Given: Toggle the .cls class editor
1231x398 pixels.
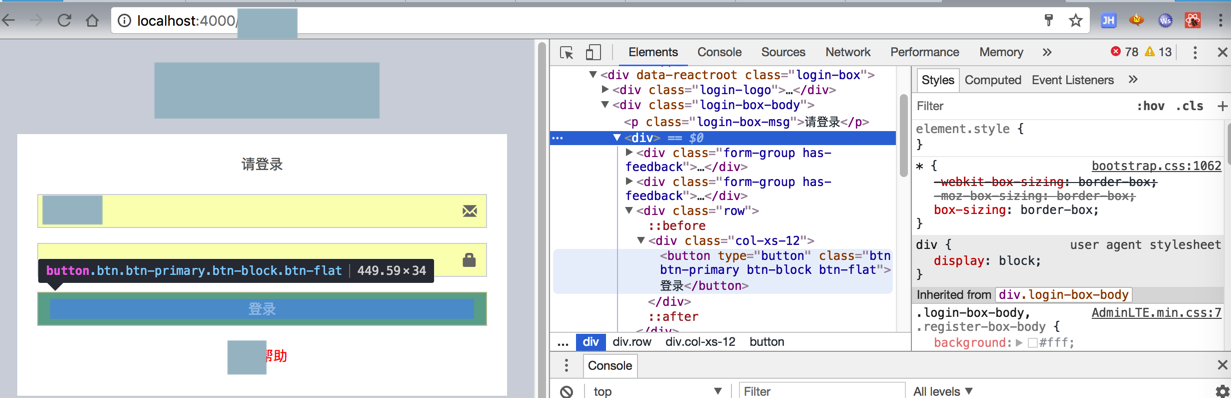Looking at the screenshot, I should (x=1190, y=106).
